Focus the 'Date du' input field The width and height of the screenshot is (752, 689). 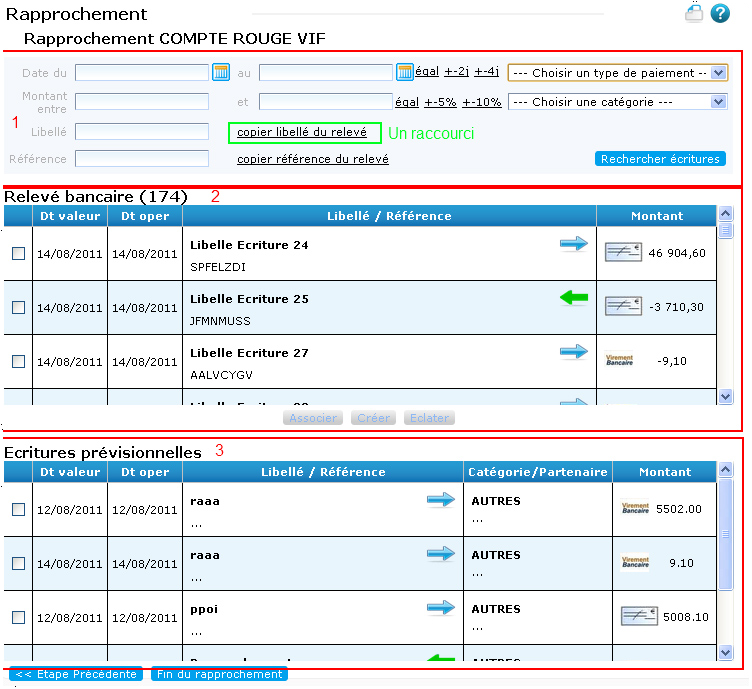coord(142,72)
